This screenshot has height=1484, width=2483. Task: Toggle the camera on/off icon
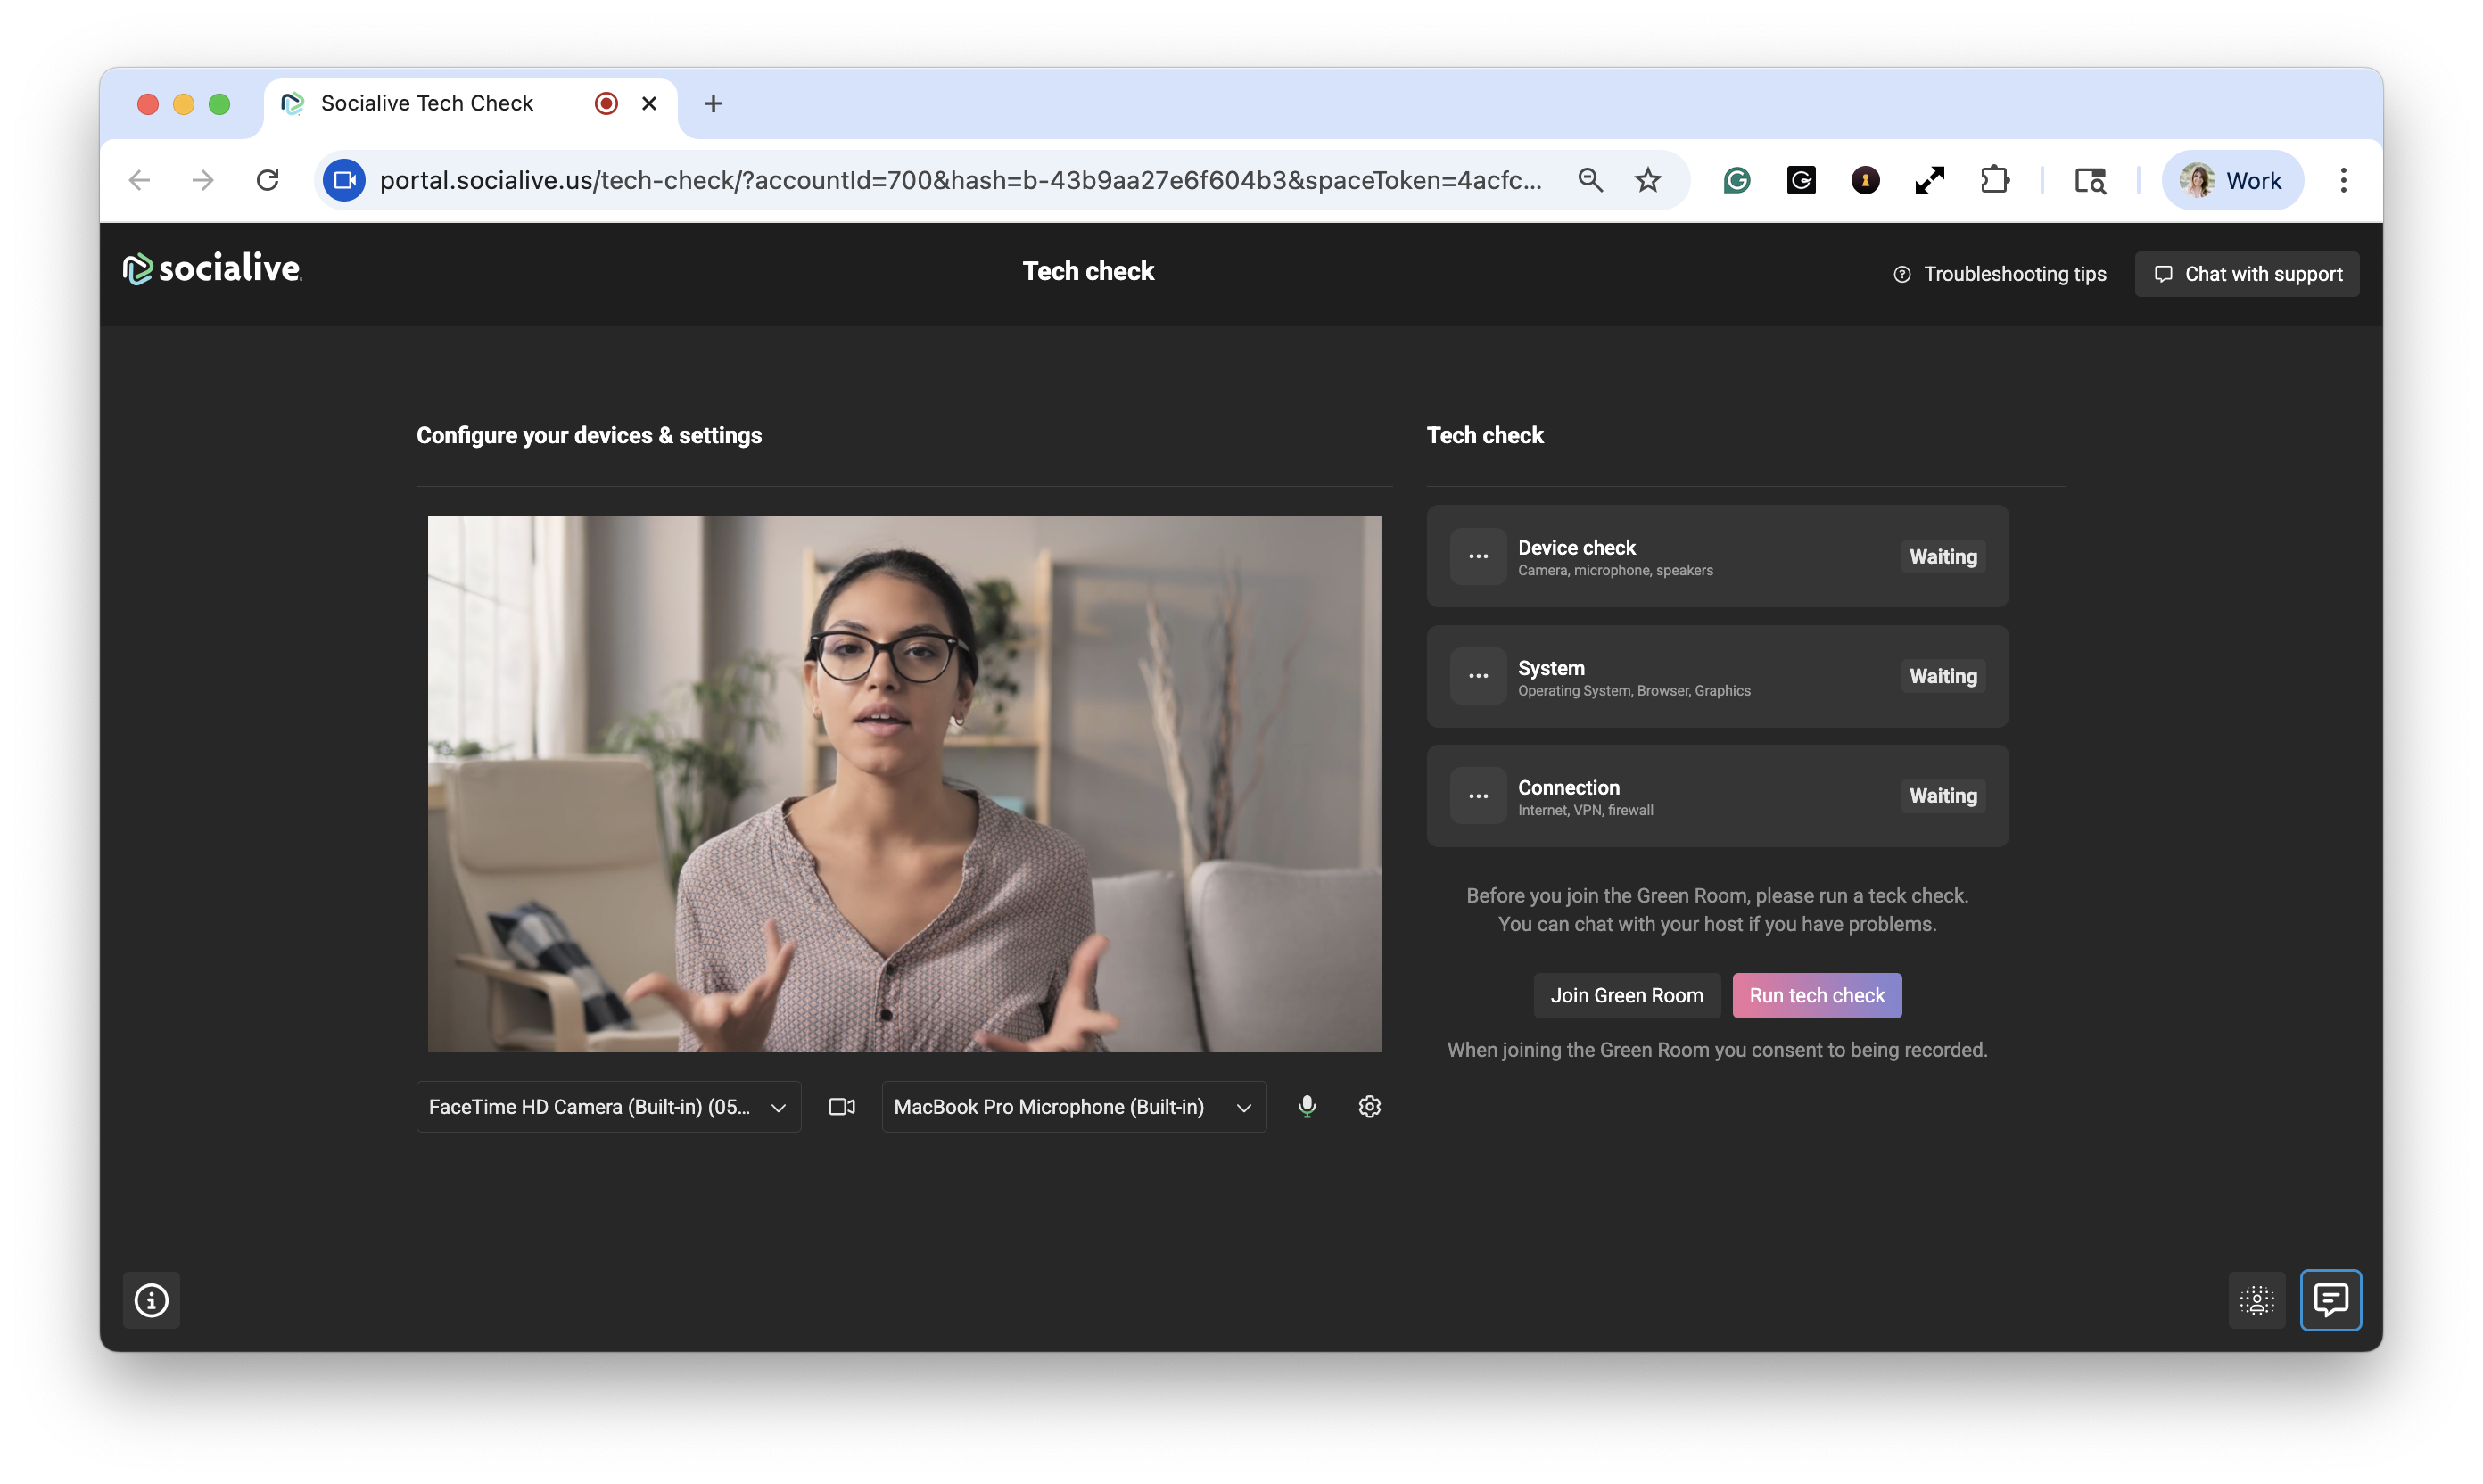click(841, 1106)
